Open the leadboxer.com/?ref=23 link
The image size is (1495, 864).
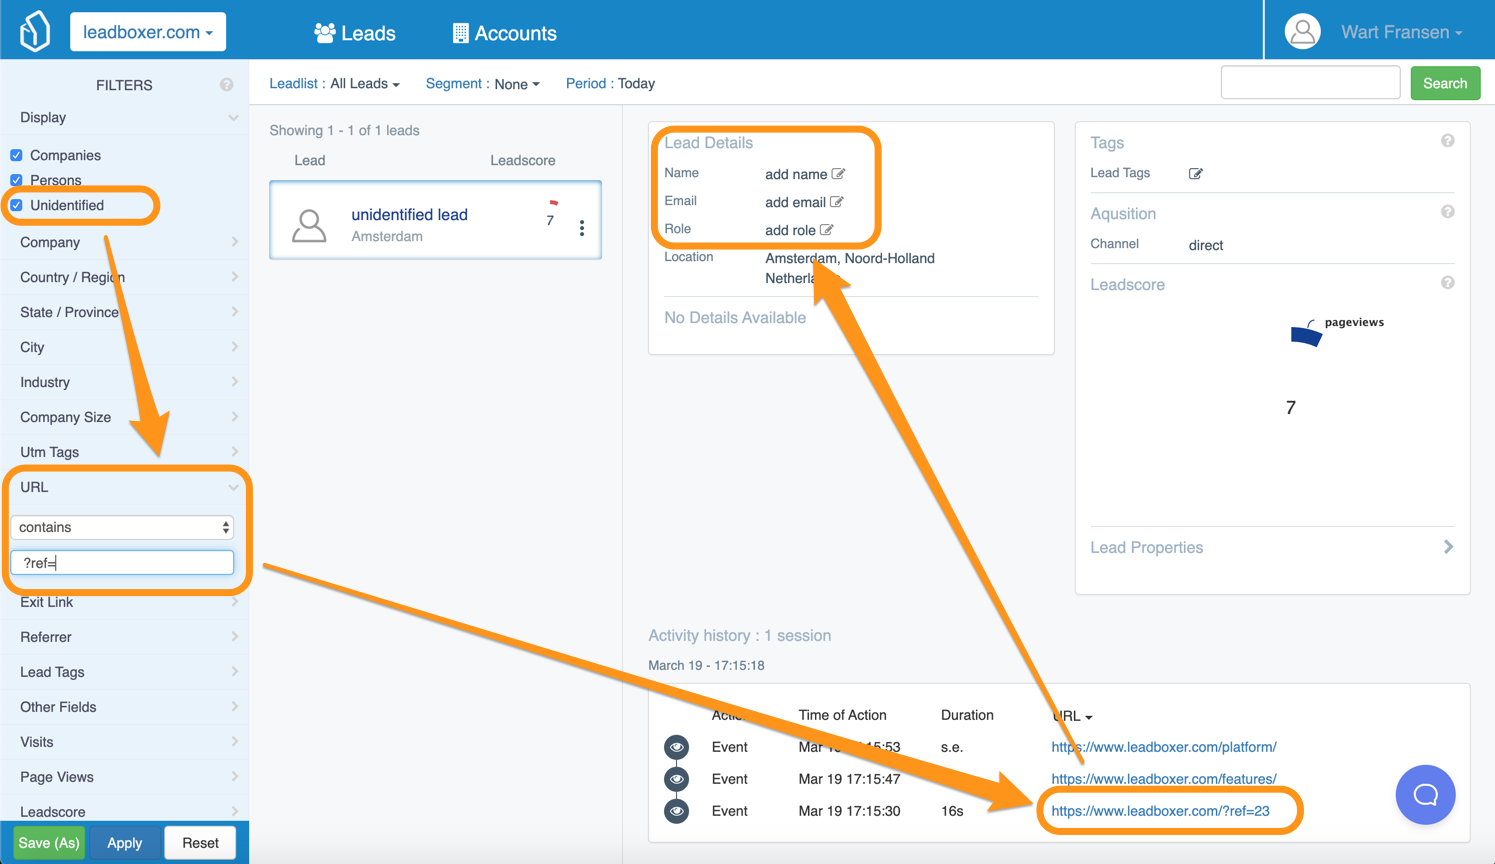pyautogui.click(x=1160, y=811)
